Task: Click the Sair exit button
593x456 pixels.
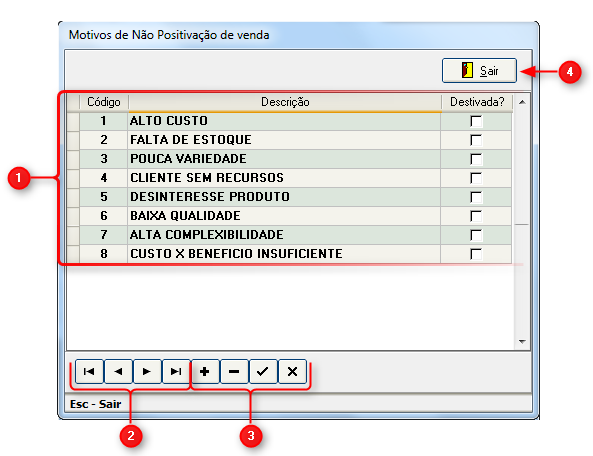Action: point(479,70)
